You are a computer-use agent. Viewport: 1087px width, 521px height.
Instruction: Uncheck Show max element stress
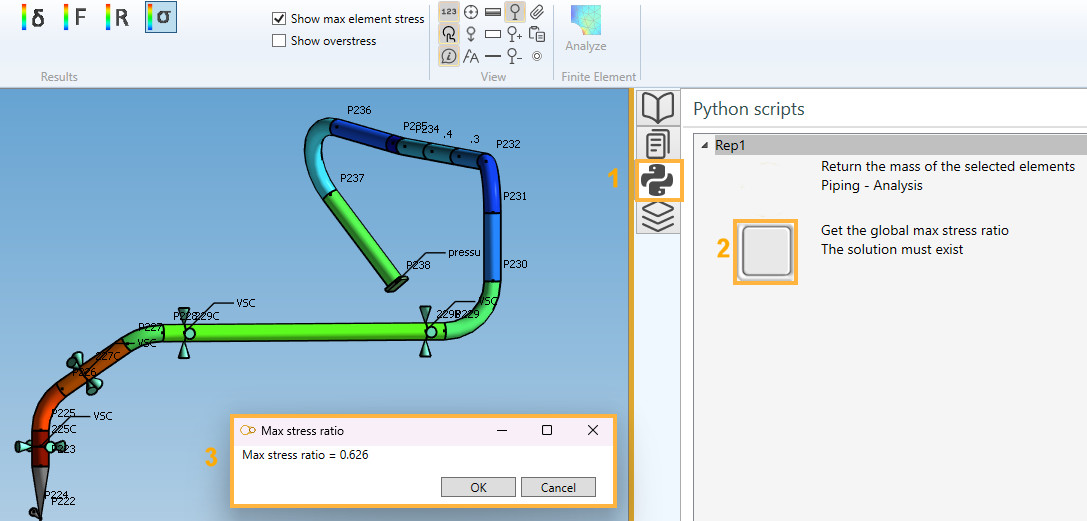280,19
